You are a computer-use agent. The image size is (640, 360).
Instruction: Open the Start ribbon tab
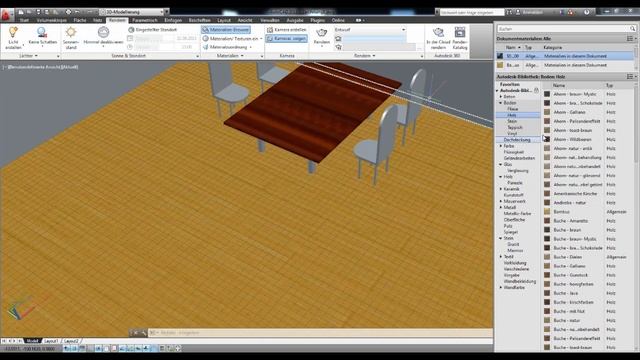[24, 20]
